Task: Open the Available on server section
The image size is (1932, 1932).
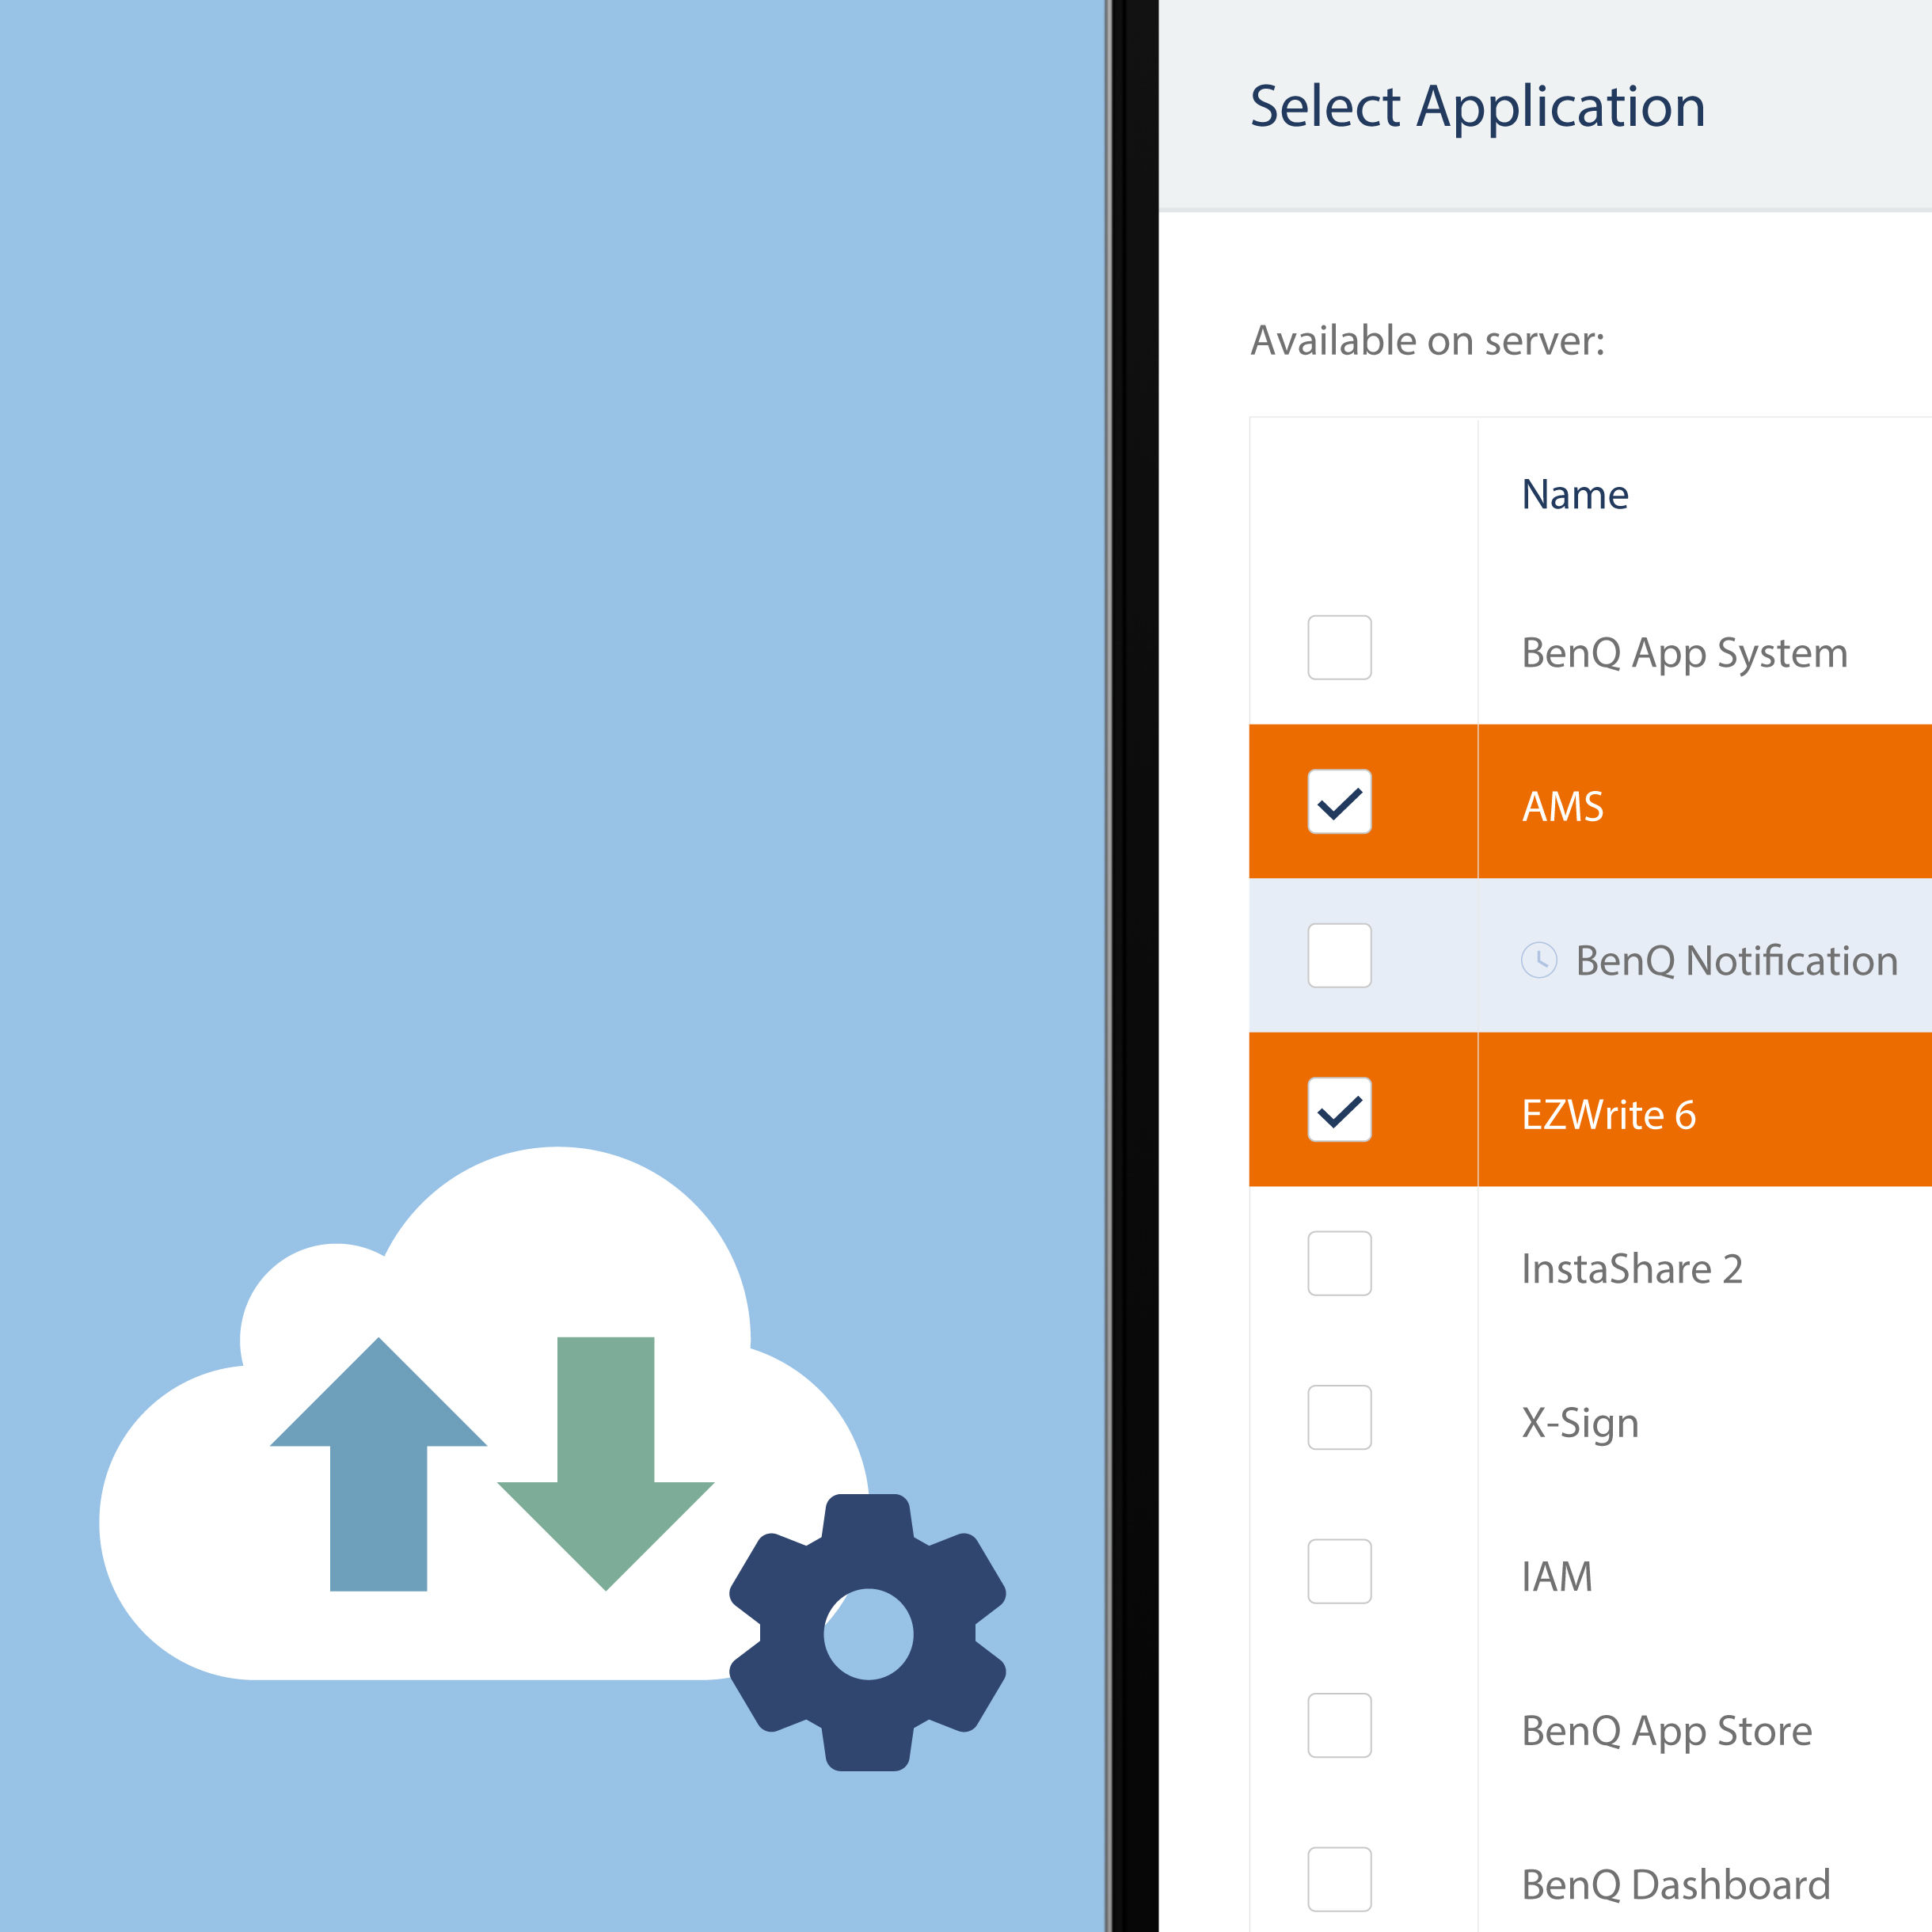Action: (1426, 340)
